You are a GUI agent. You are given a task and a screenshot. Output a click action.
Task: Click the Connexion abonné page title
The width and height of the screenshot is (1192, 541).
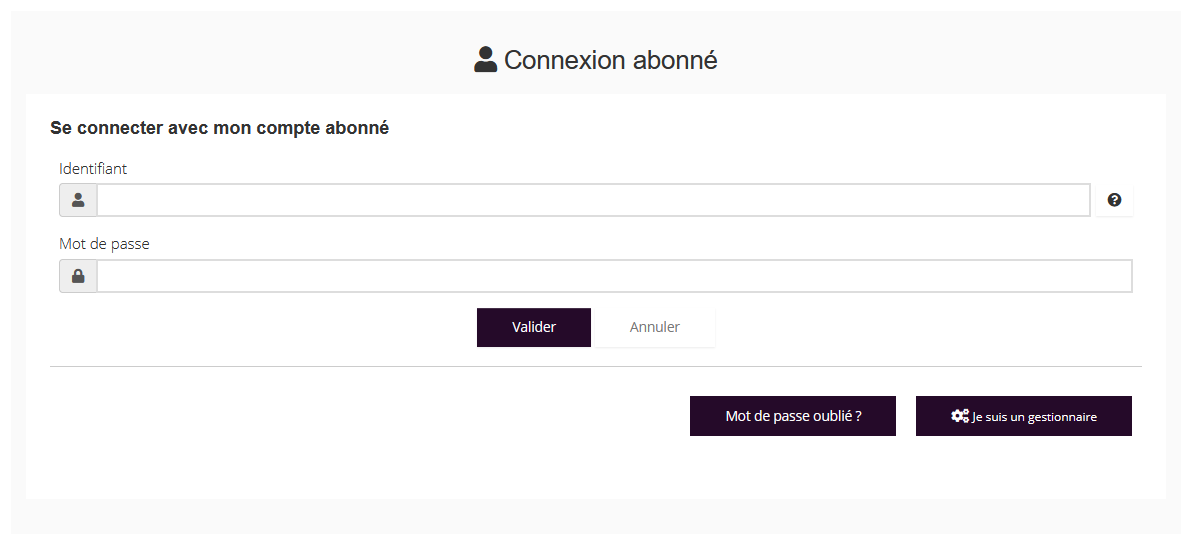(x=610, y=60)
